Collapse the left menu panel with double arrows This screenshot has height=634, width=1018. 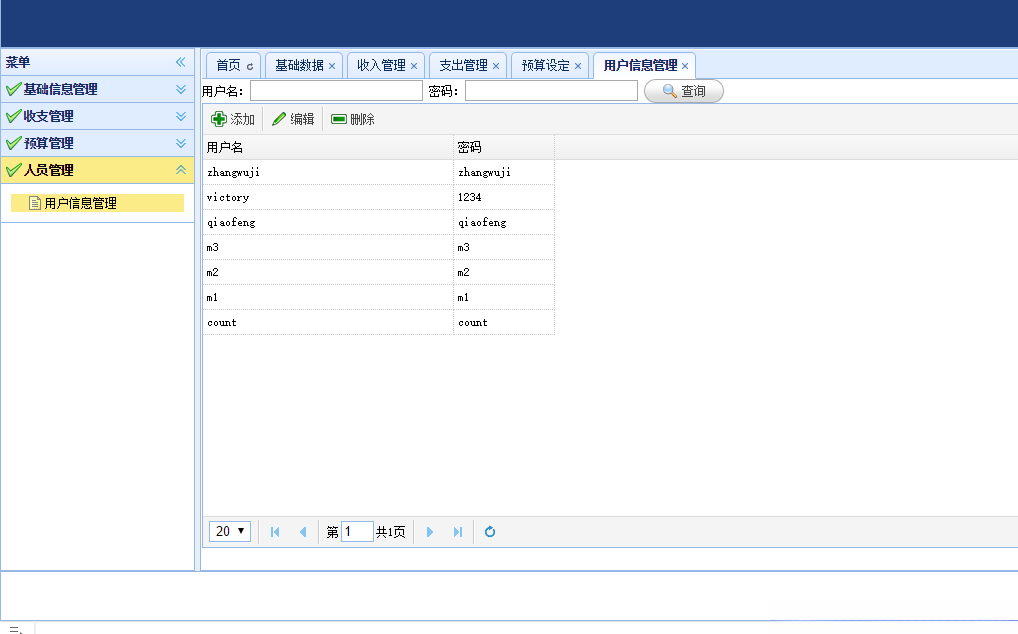pyautogui.click(x=181, y=61)
